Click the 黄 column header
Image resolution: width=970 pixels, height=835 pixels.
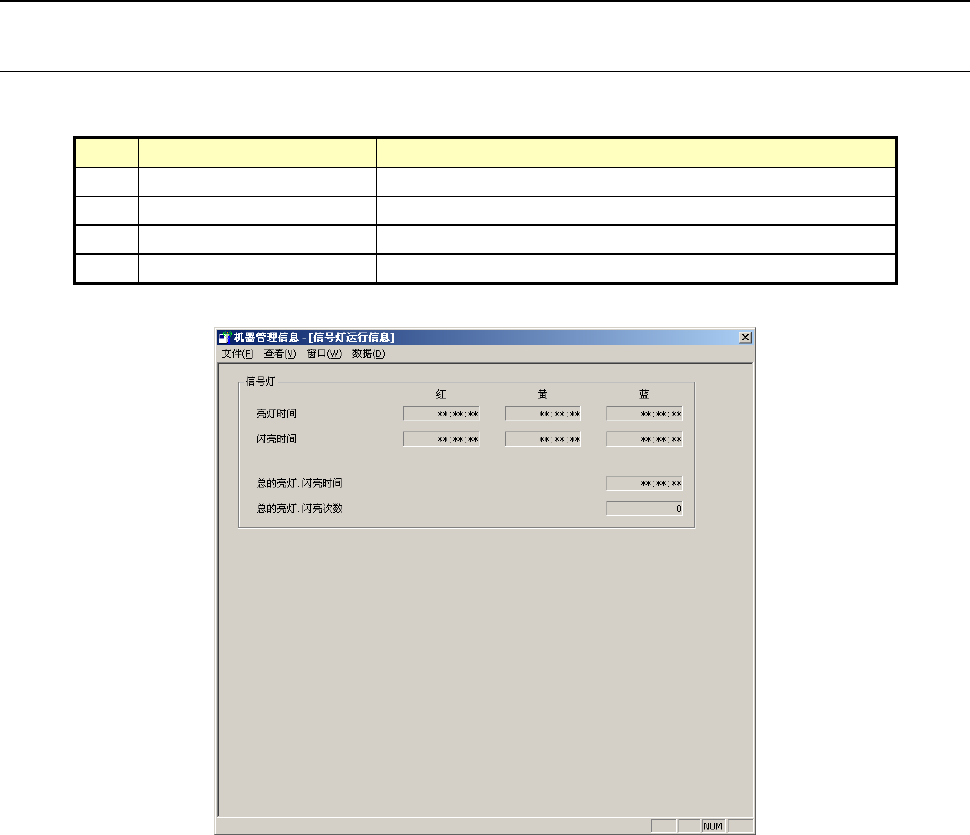click(x=543, y=394)
